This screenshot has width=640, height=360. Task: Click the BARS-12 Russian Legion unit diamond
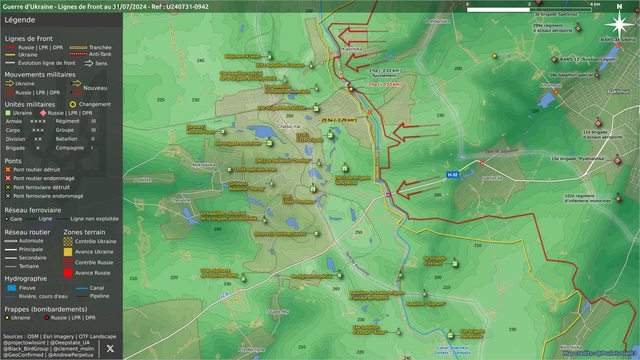click(554, 60)
